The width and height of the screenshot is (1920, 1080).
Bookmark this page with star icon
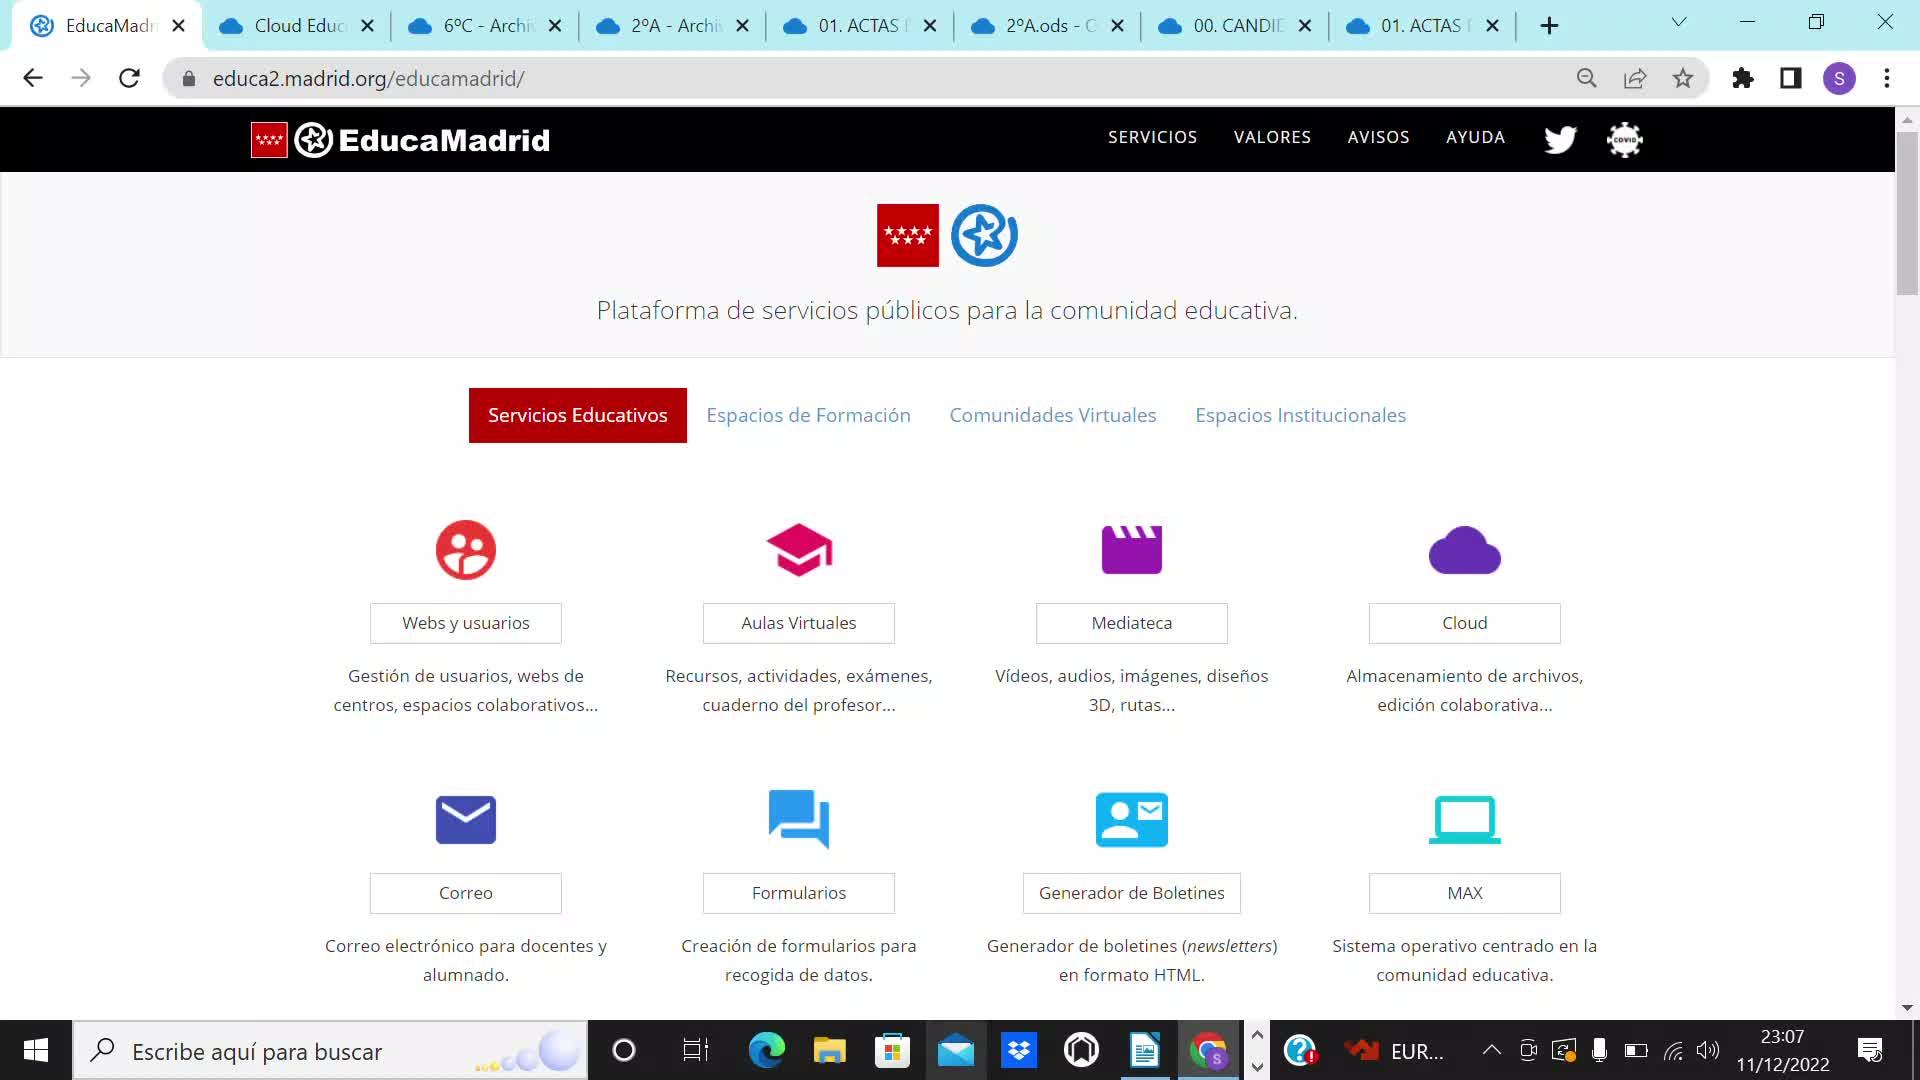1683,78
